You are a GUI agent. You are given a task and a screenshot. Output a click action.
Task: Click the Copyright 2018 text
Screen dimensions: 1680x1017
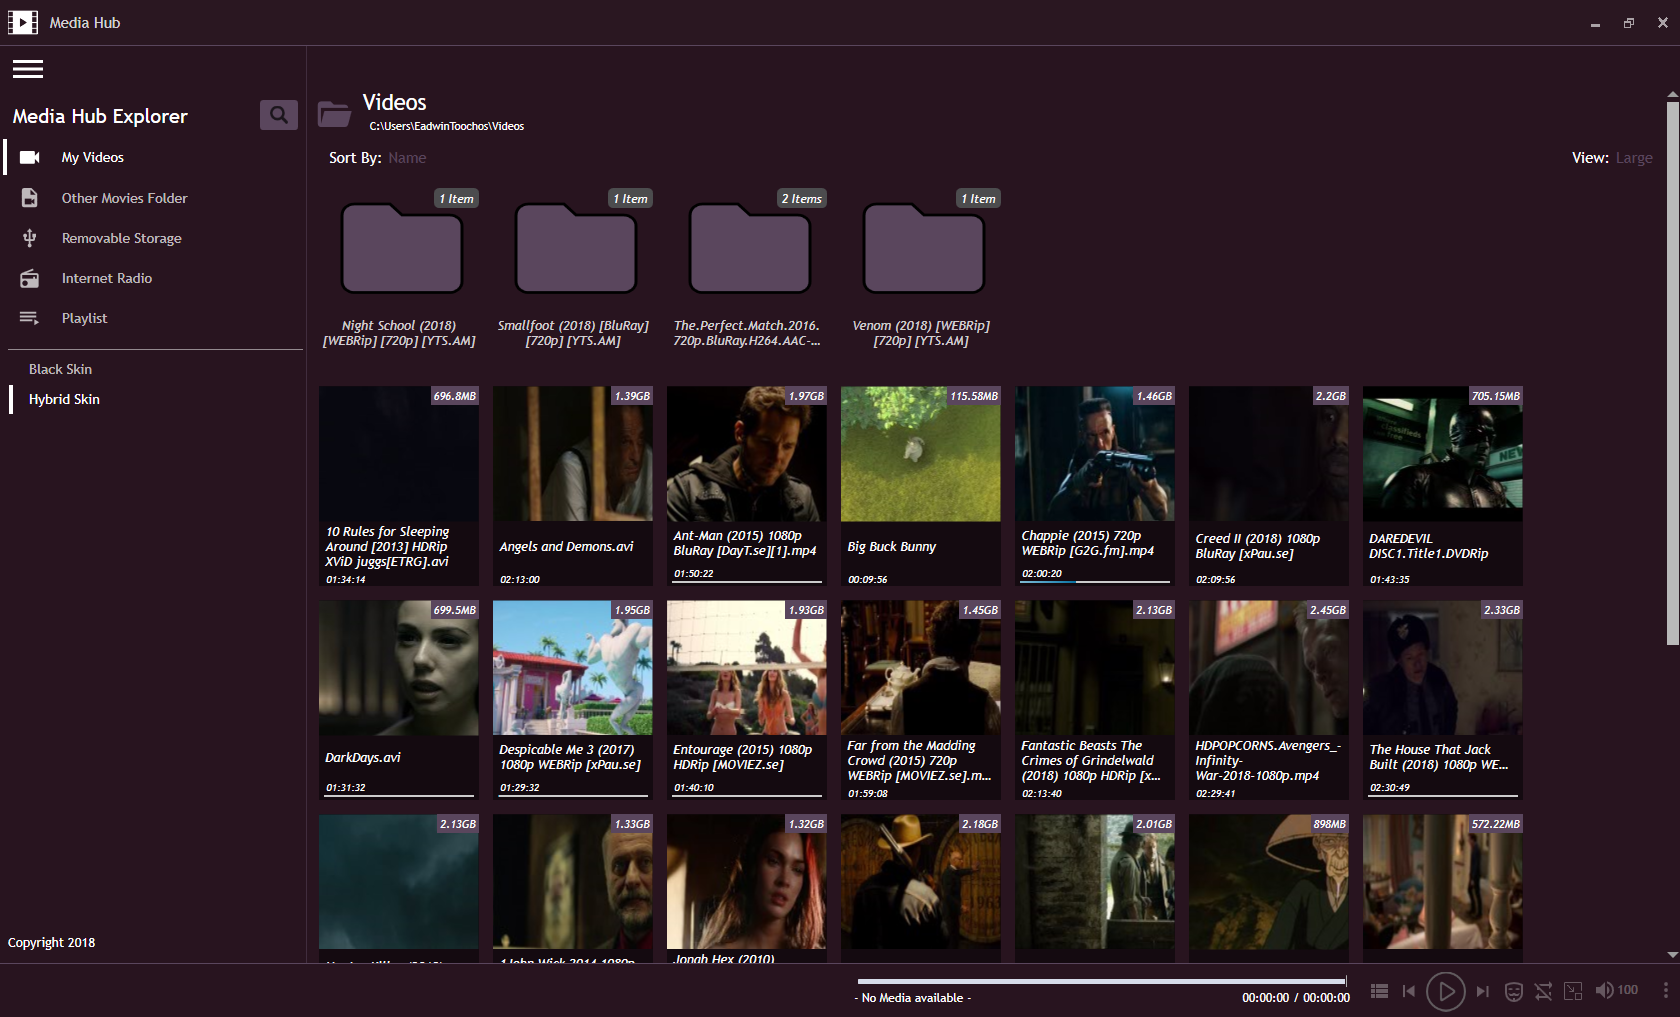pos(52,942)
